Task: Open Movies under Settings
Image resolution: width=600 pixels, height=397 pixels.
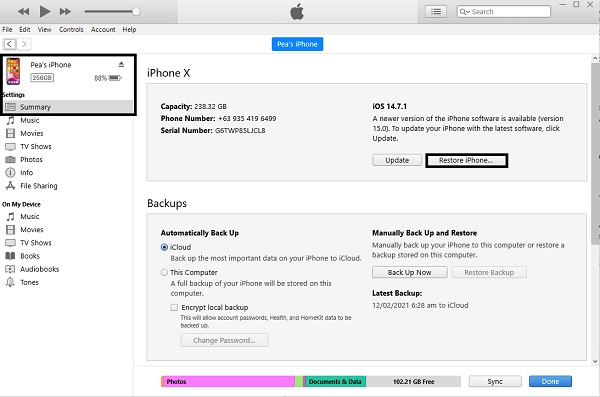Action: [32, 133]
